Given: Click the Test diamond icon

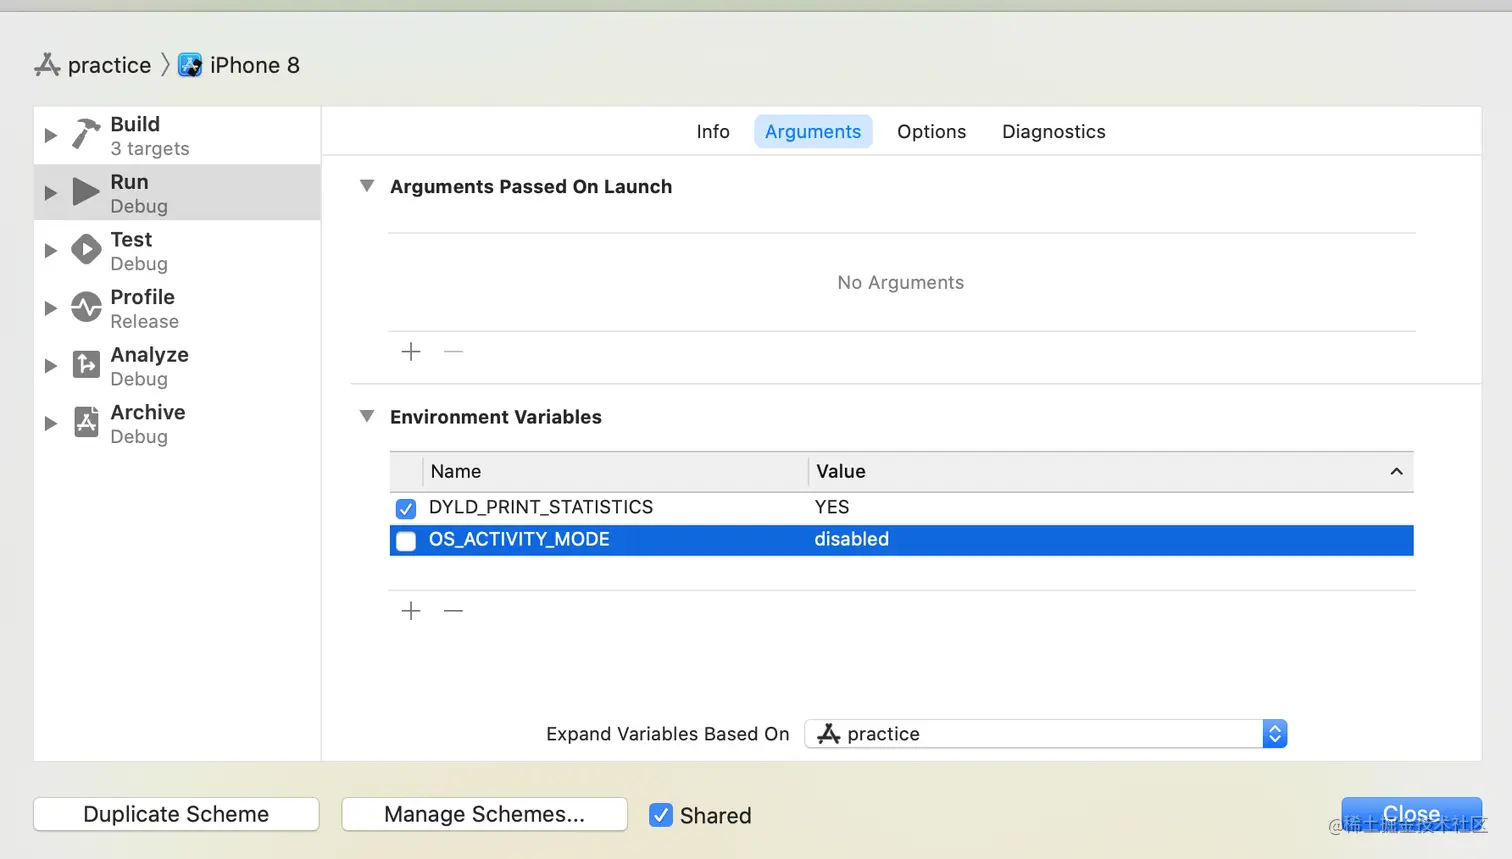Looking at the screenshot, I should point(86,250).
